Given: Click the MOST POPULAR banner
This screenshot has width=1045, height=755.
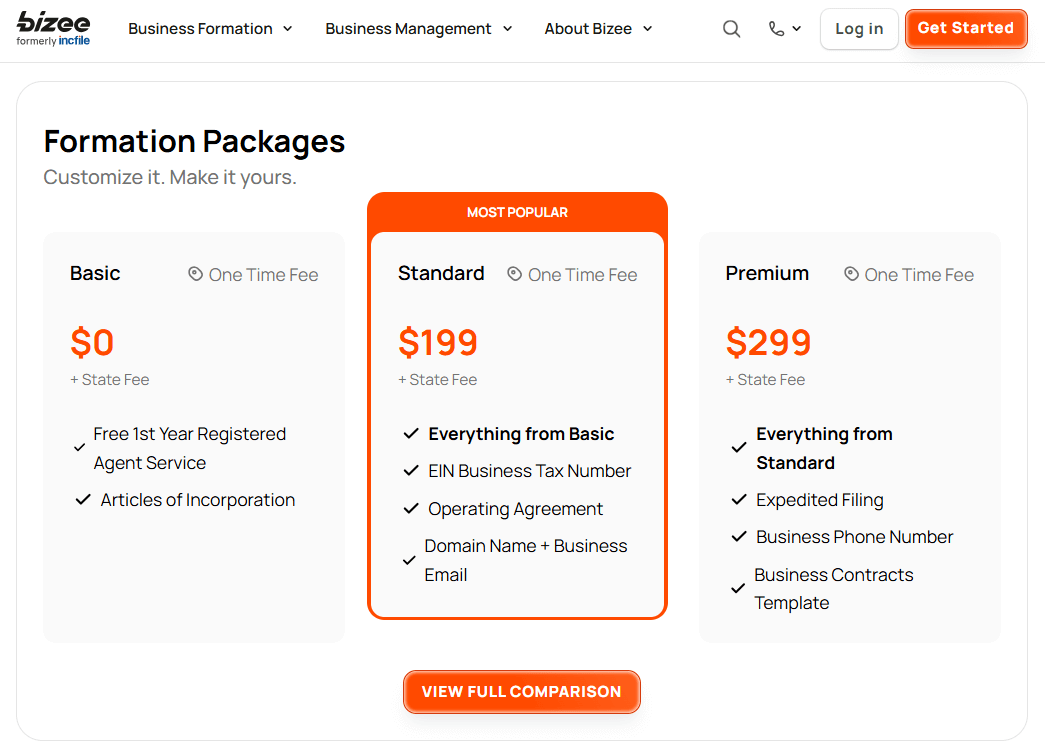Looking at the screenshot, I should [x=517, y=212].
